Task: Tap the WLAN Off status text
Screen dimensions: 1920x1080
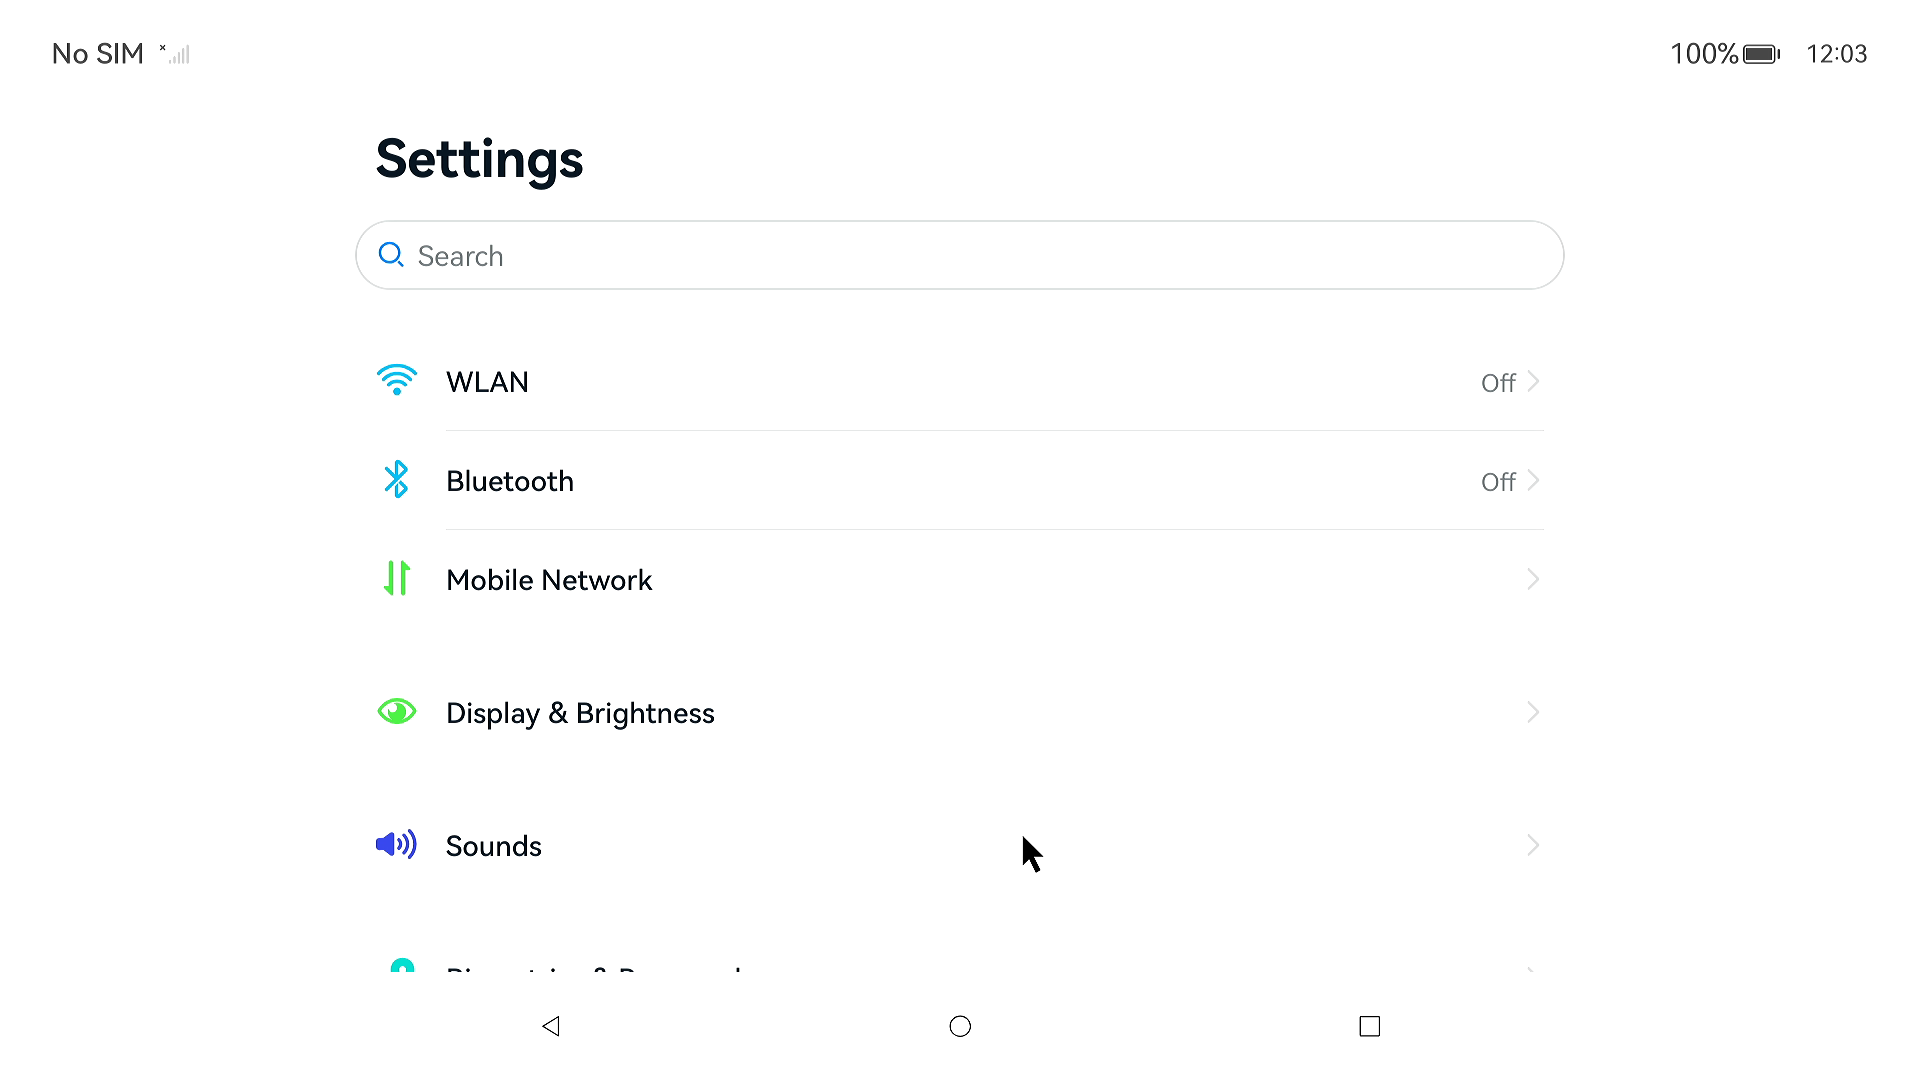Action: pyautogui.click(x=1498, y=383)
